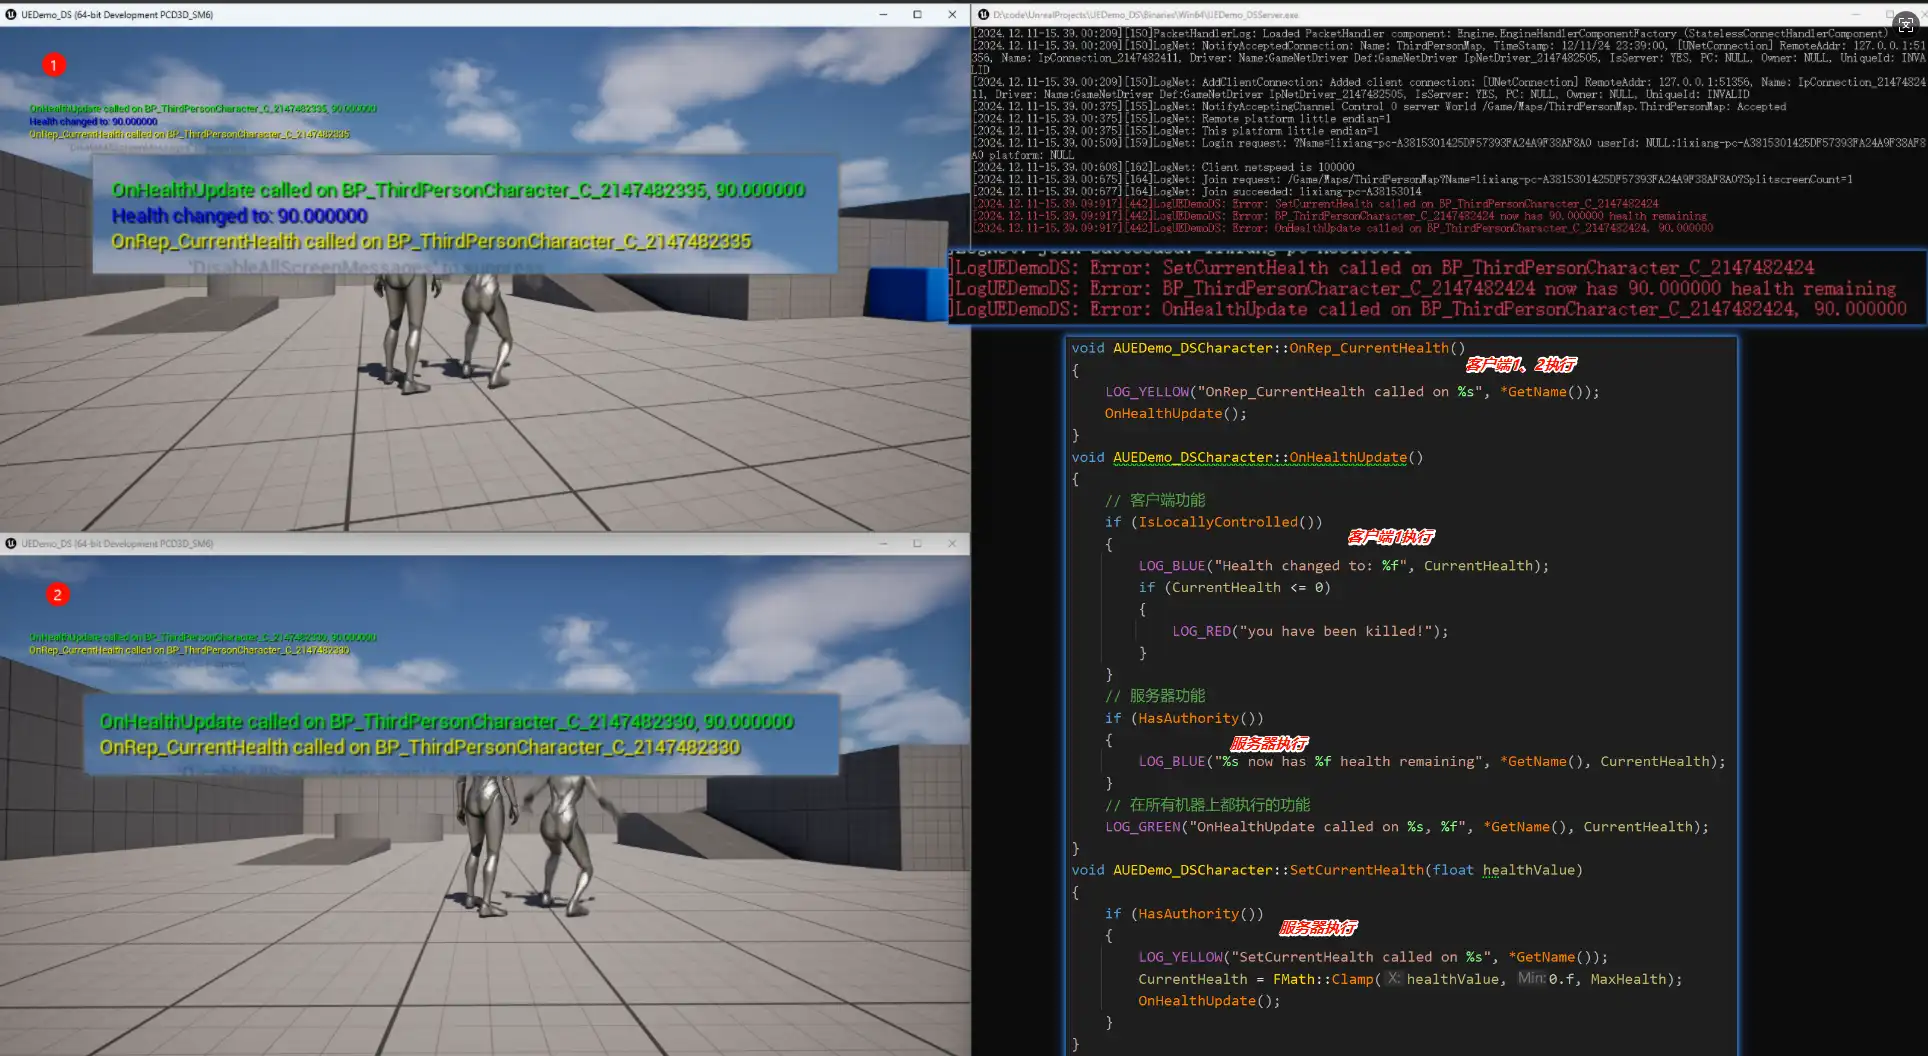Close the bottom UEDemo_DS game window
Viewport: 1928px width, 1056px height.
pos(952,544)
